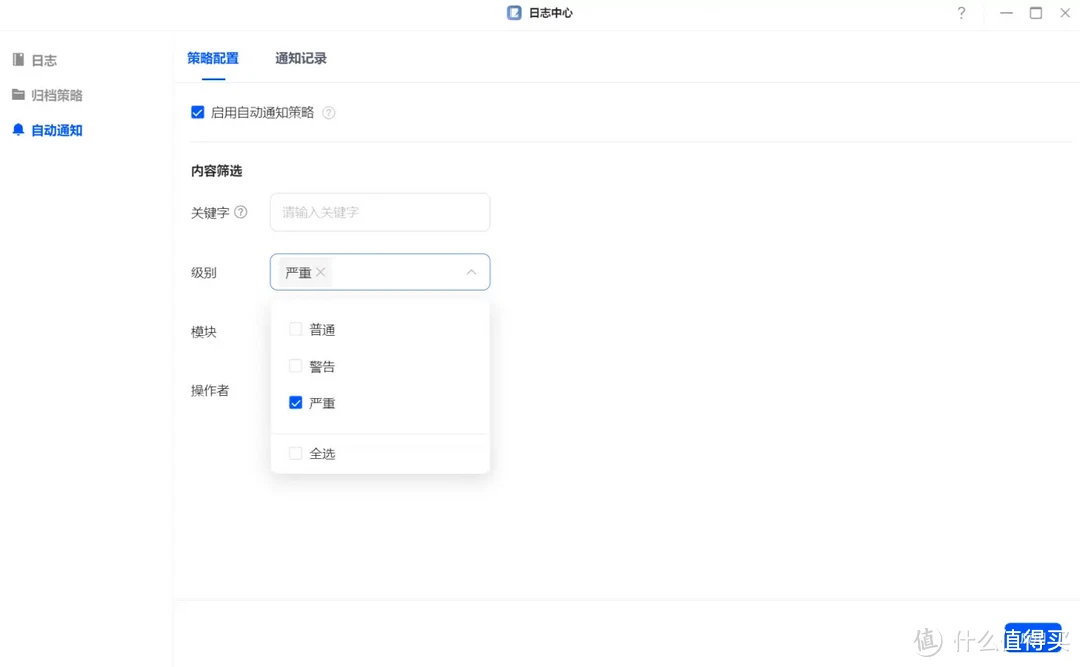This screenshot has width=1080, height=667.
Task: Open help via the ? icon top right
Action: tap(961, 13)
